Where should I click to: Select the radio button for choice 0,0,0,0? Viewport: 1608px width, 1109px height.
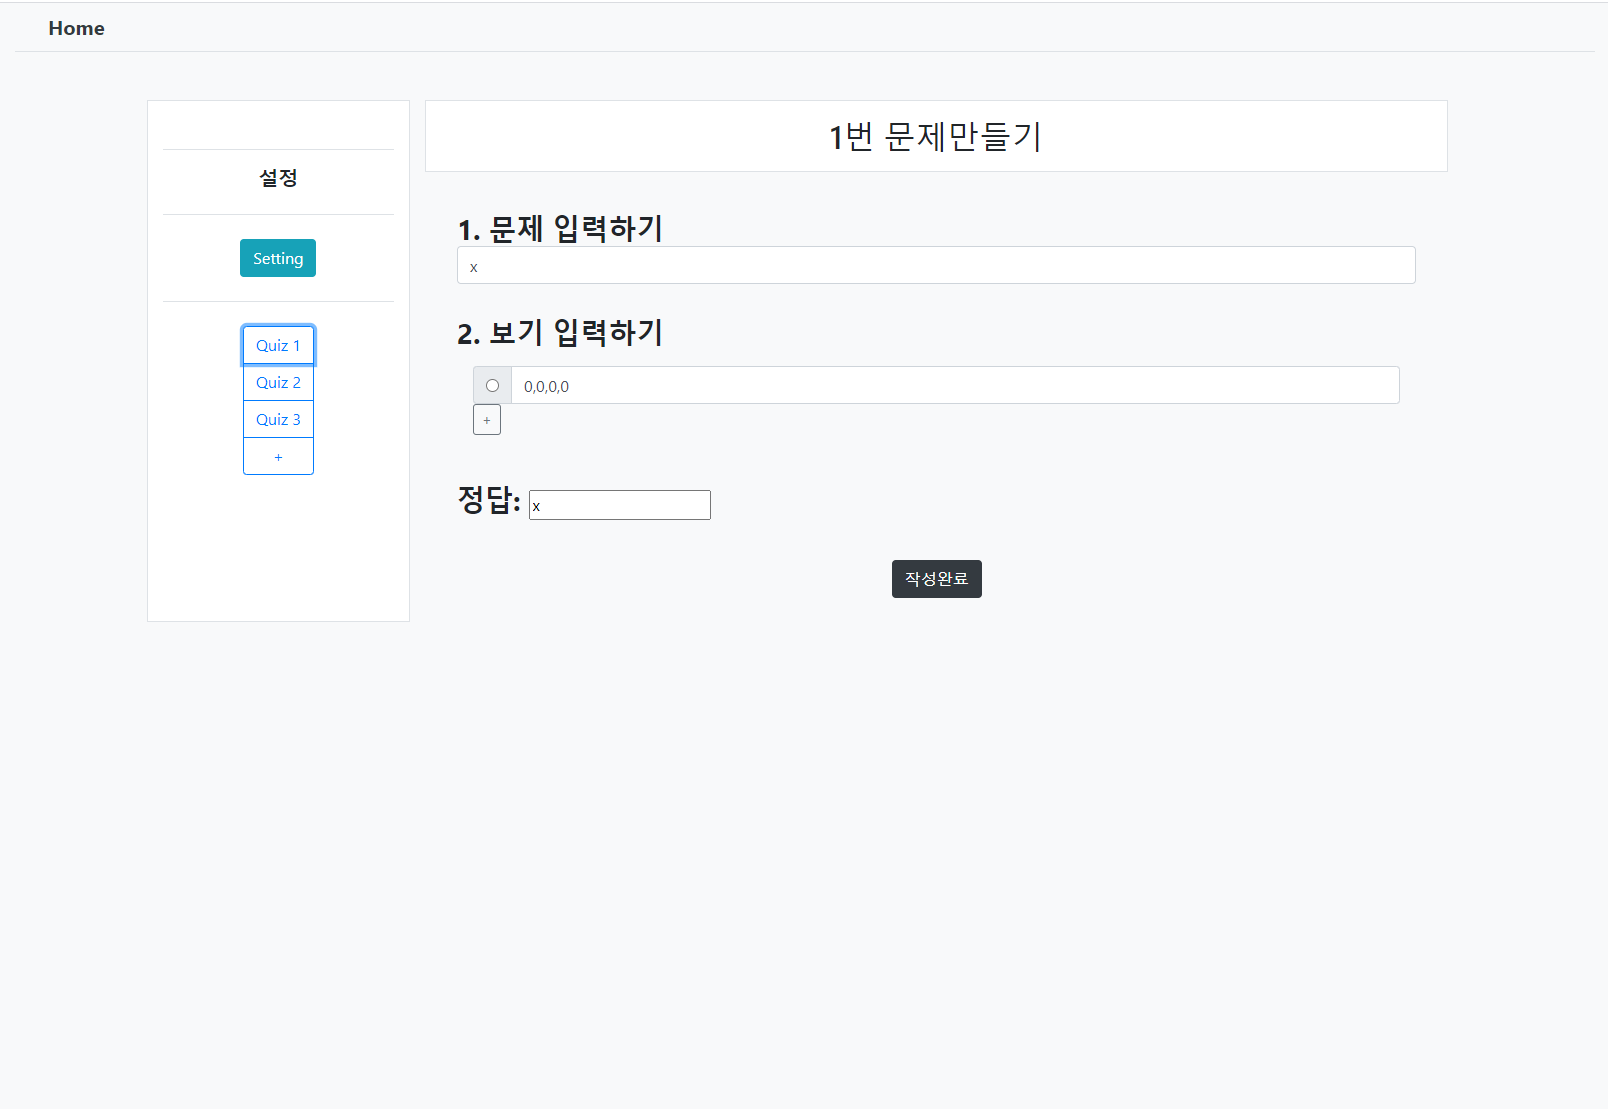492,386
